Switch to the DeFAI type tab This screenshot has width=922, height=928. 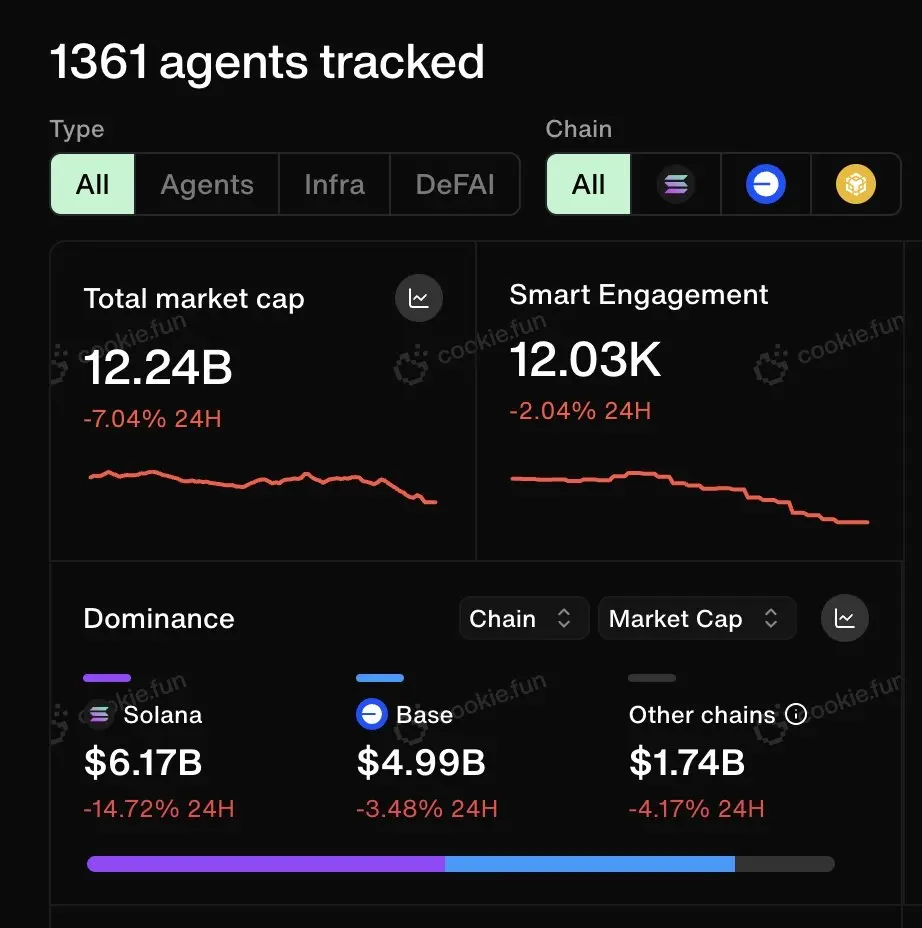(455, 185)
